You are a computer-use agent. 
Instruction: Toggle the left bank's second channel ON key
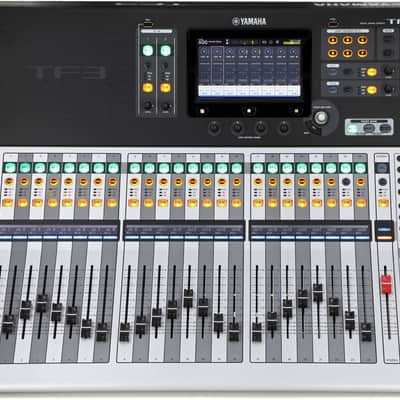[x=23, y=203]
